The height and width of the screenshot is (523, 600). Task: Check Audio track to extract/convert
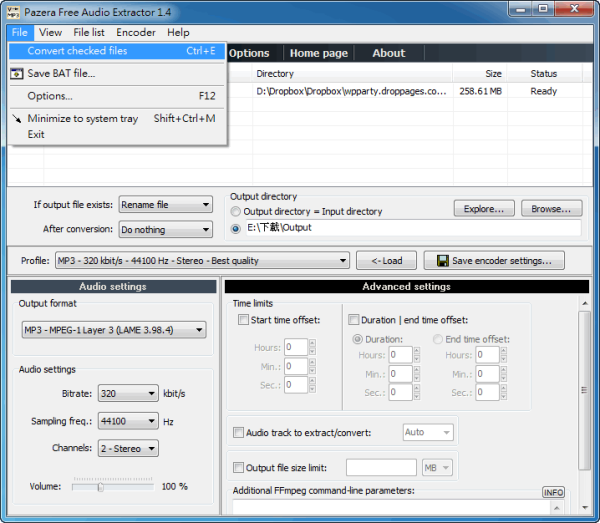(x=238, y=433)
